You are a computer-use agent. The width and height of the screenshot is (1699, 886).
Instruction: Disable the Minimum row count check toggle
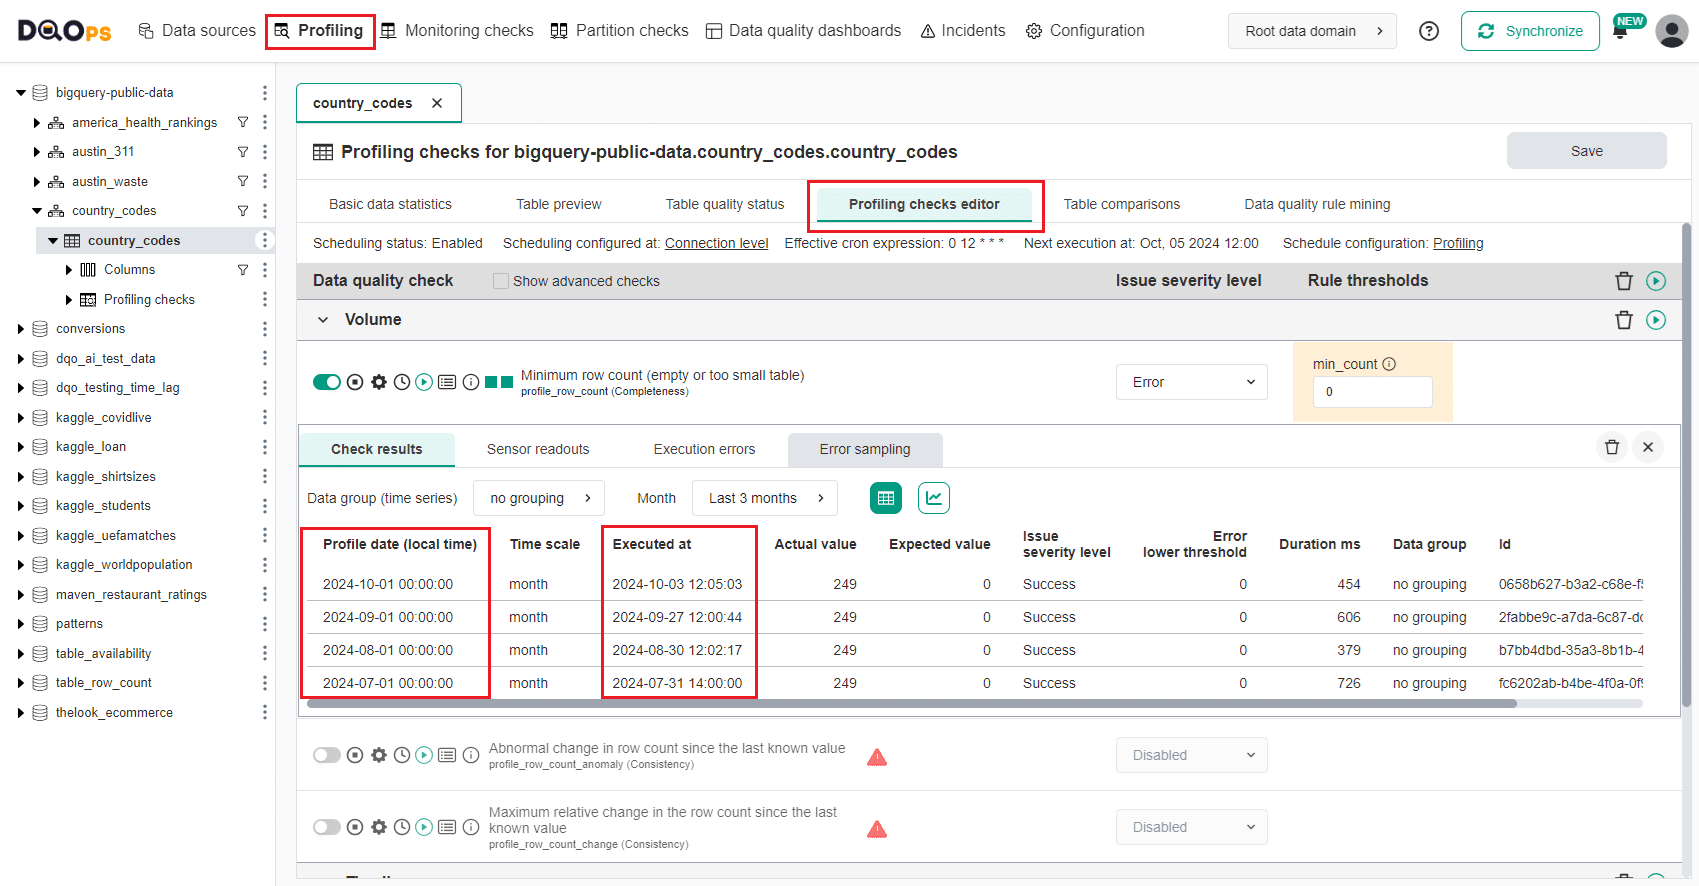(x=326, y=382)
